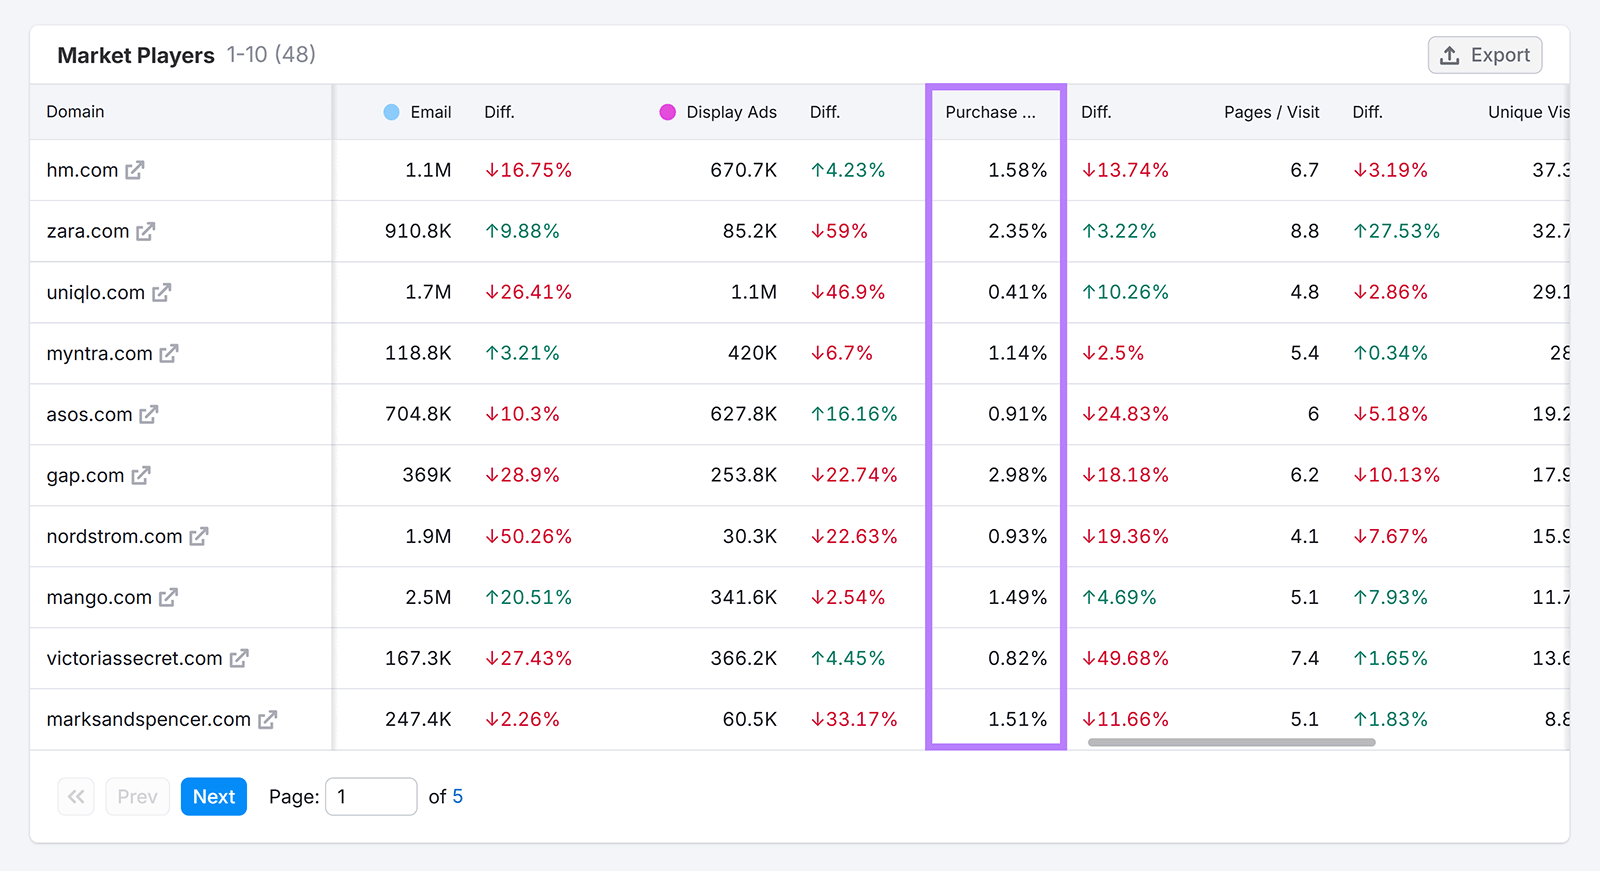Click the ↓50.26% email diff value
The width and height of the screenshot is (1600, 871).
click(x=528, y=536)
